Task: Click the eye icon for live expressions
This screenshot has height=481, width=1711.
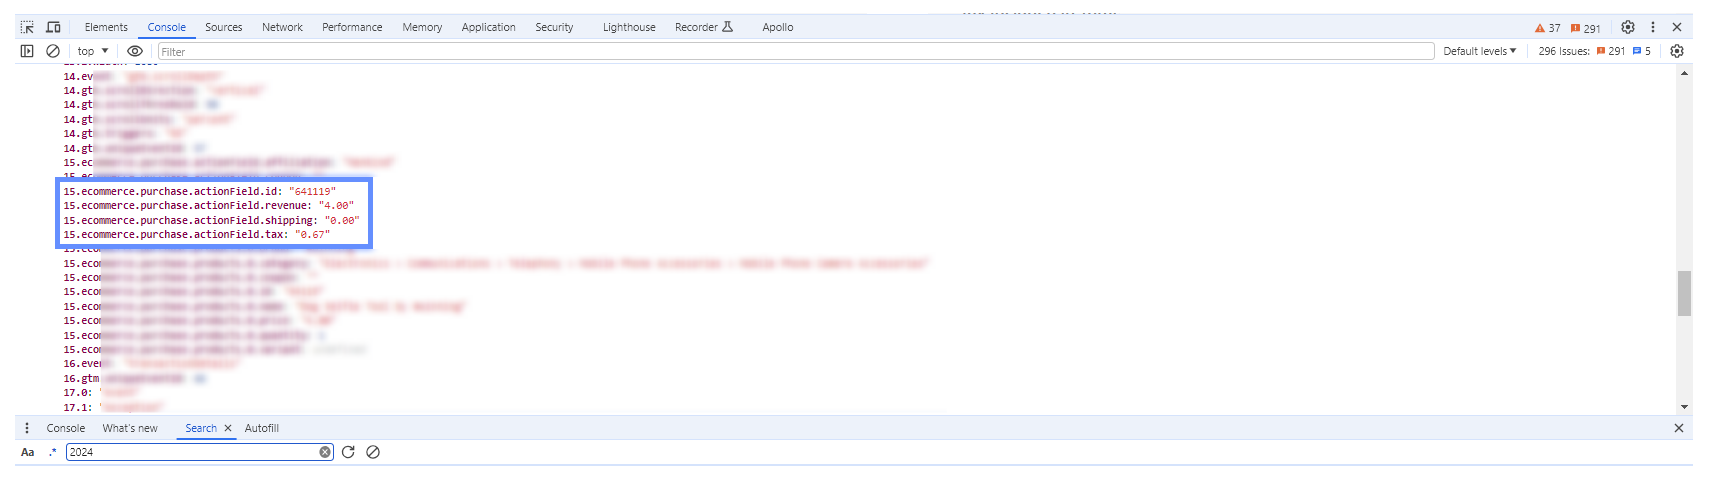Action: pos(135,51)
